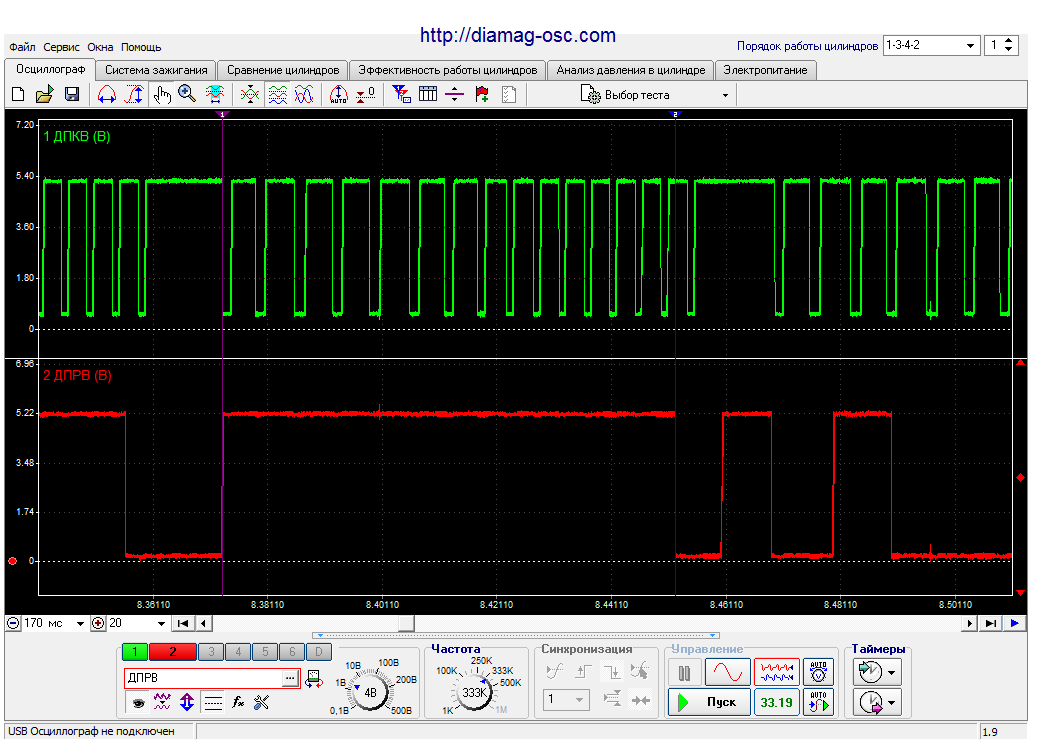Screen dimensions: 1040x744
Task: Open the Помощь menu
Action: pyautogui.click(x=141, y=47)
